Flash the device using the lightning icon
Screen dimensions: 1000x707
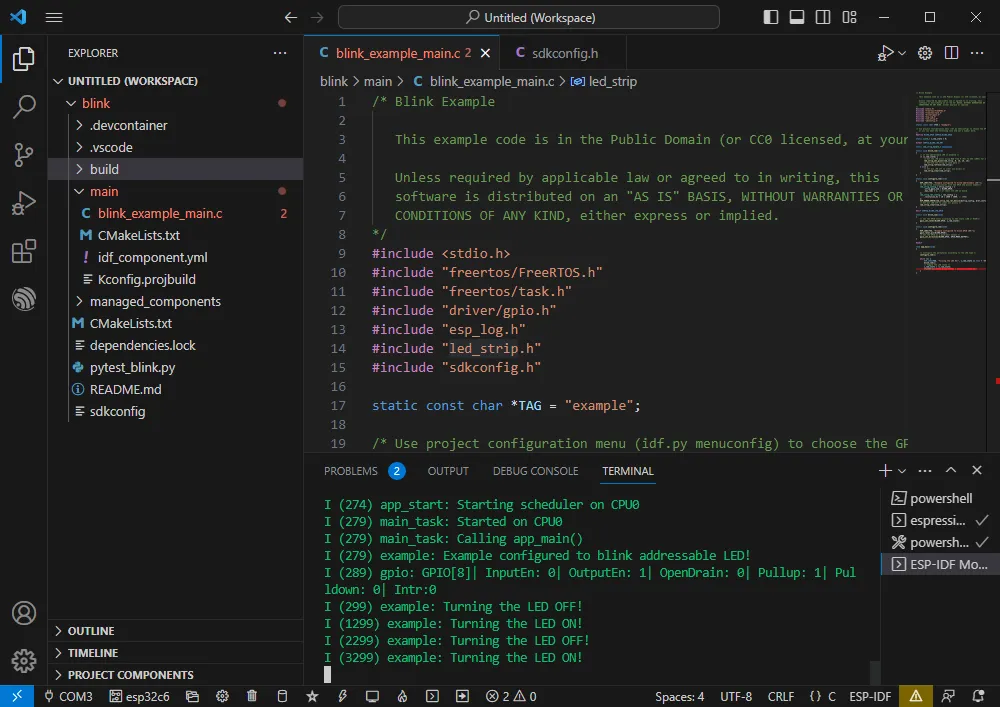pos(342,695)
